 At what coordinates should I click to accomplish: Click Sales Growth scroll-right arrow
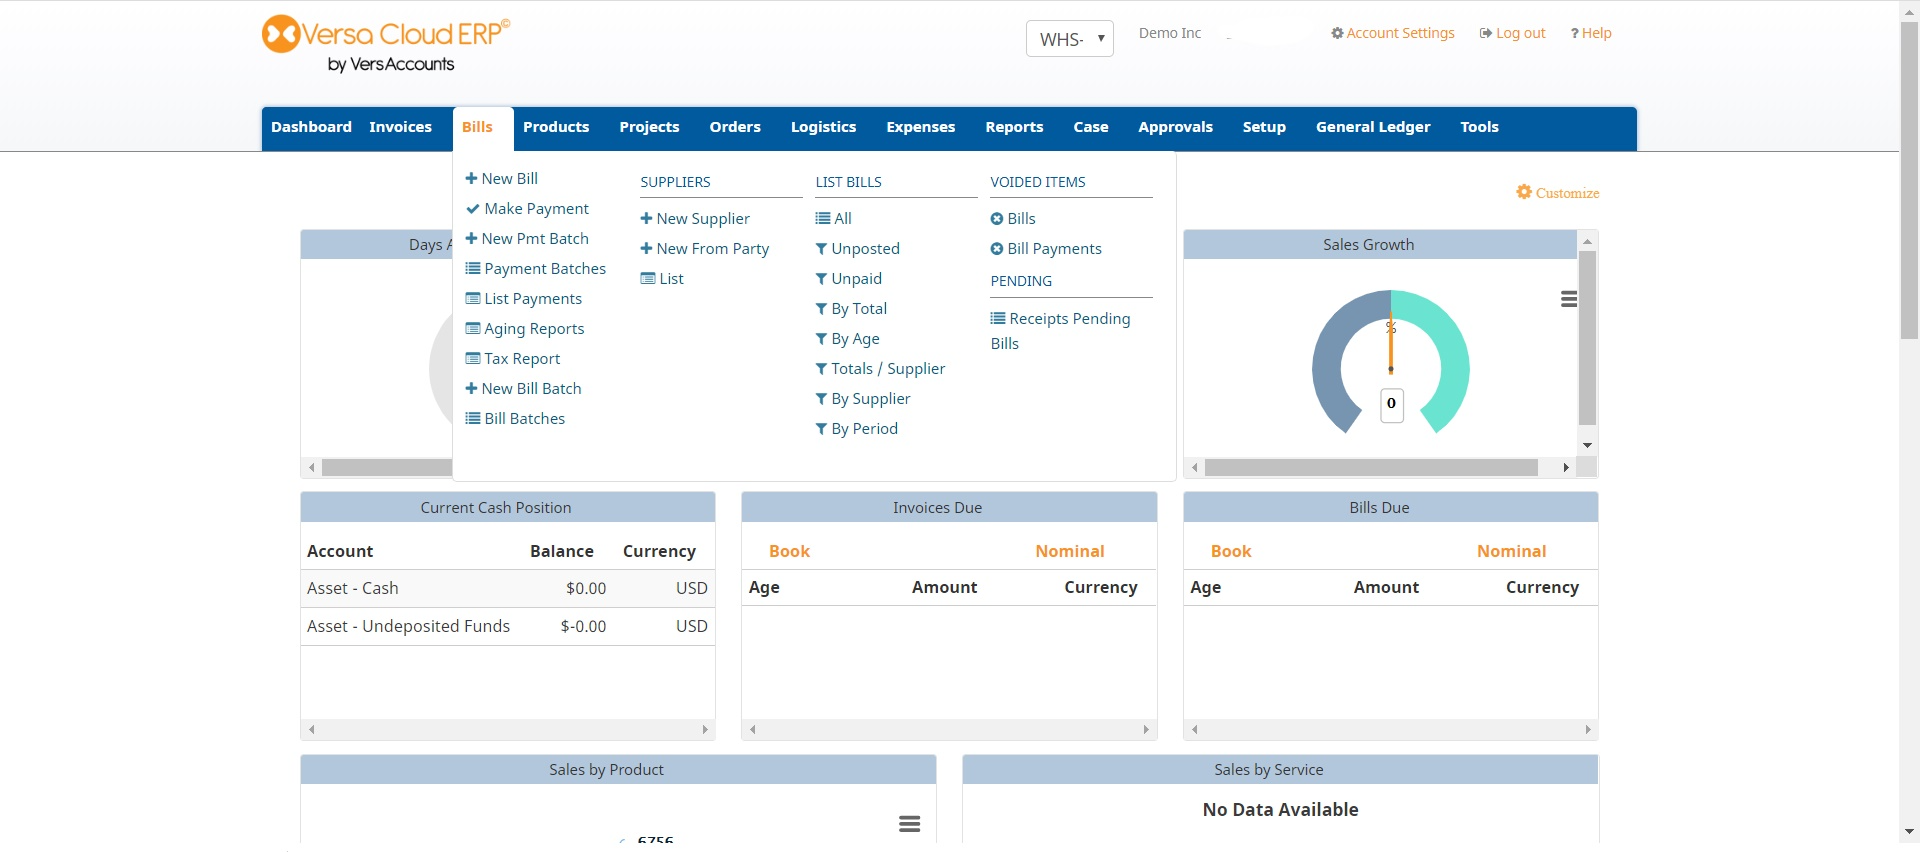pyautogui.click(x=1566, y=467)
